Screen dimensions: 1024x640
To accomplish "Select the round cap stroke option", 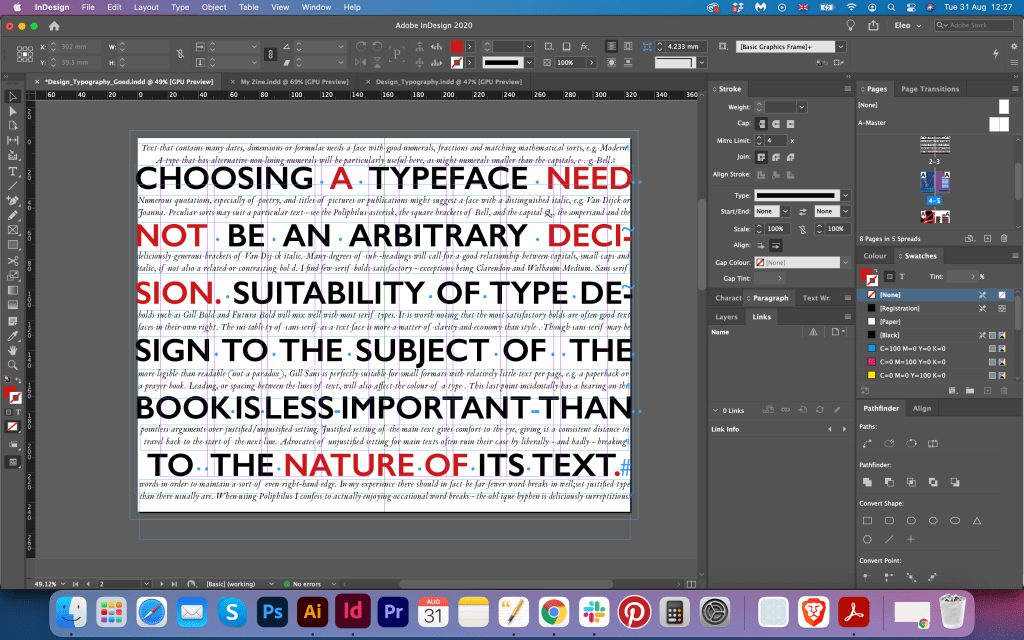I will (777, 123).
